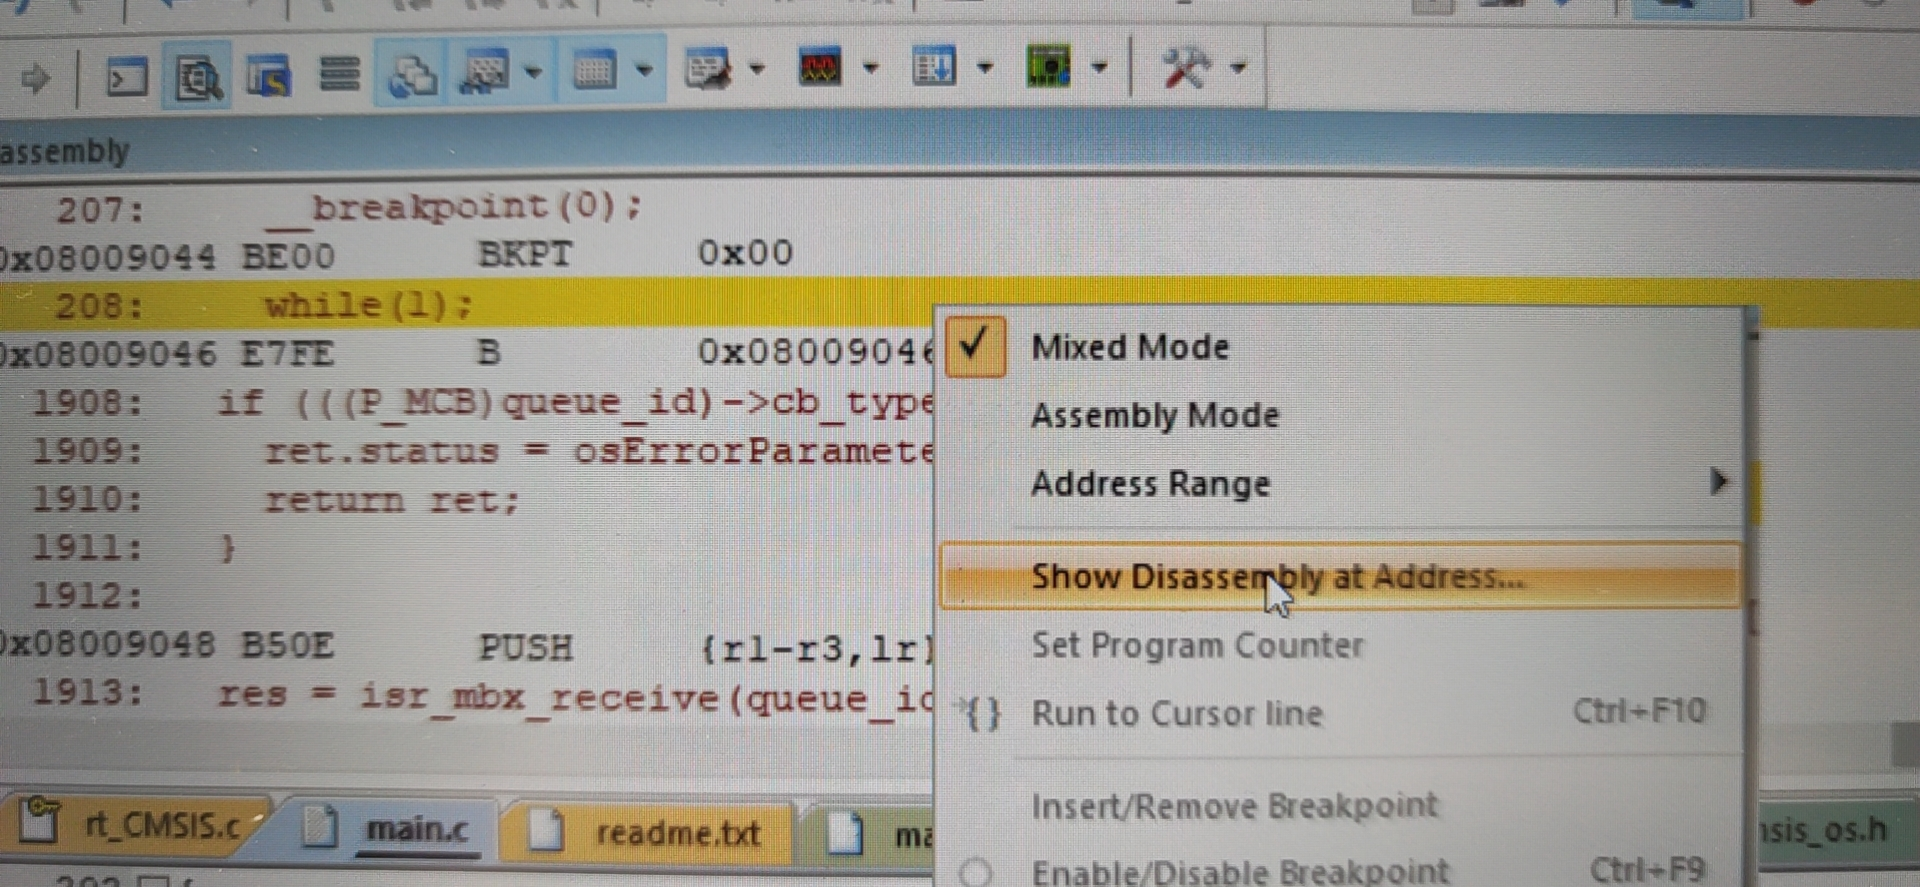Open the Registers Window icon
The image size is (1920, 887).
(339, 74)
